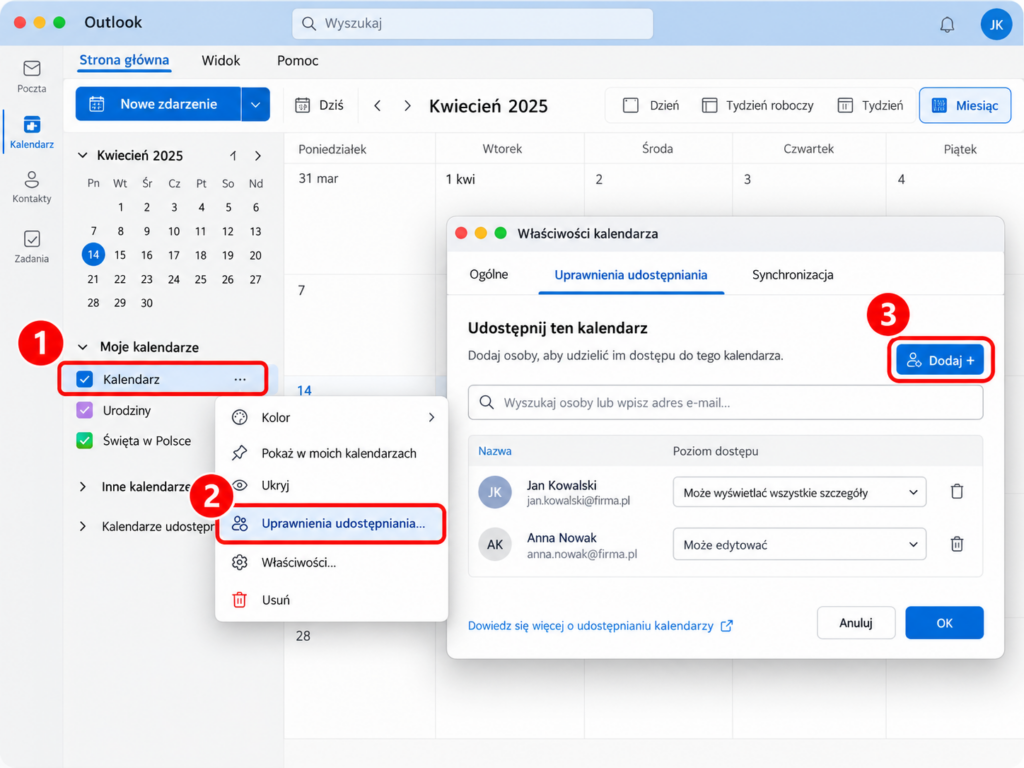This screenshot has width=1024, height=768.
Task: Click Jan Kowalski's JK avatar
Action: pos(494,492)
